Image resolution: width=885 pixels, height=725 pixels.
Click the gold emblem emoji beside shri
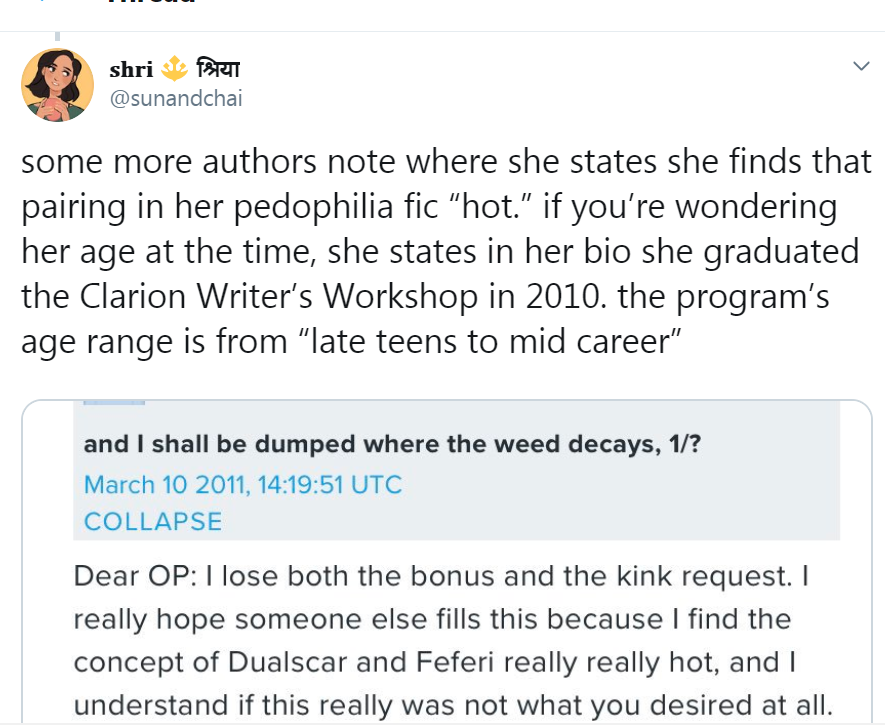[174, 68]
